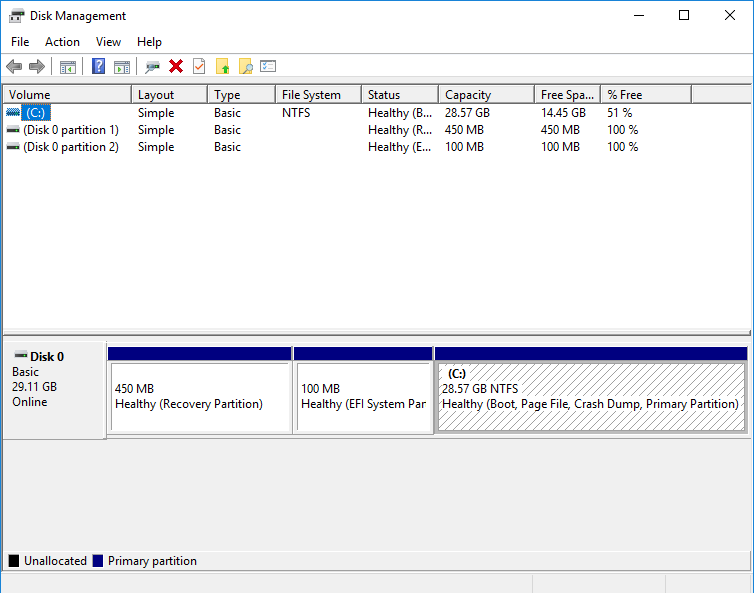Click the Forward arrow in toolbar

coord(37,67)
